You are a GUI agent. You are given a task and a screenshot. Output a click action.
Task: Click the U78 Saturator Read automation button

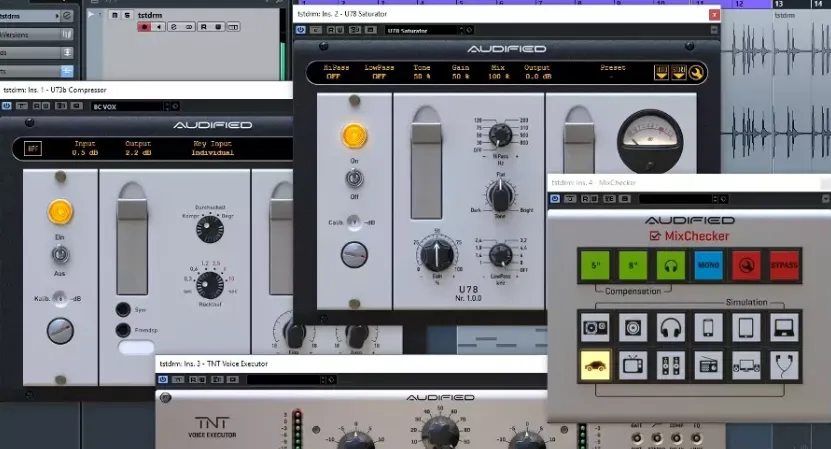[330, 30]
